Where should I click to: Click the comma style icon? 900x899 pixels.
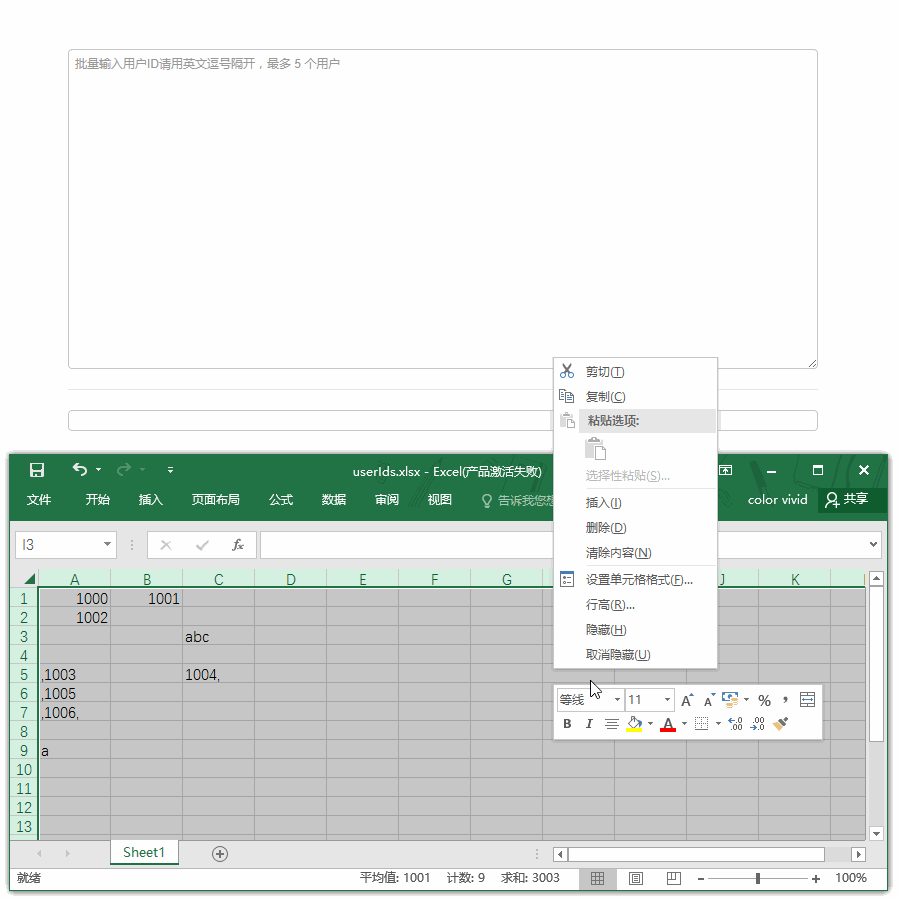785,699
